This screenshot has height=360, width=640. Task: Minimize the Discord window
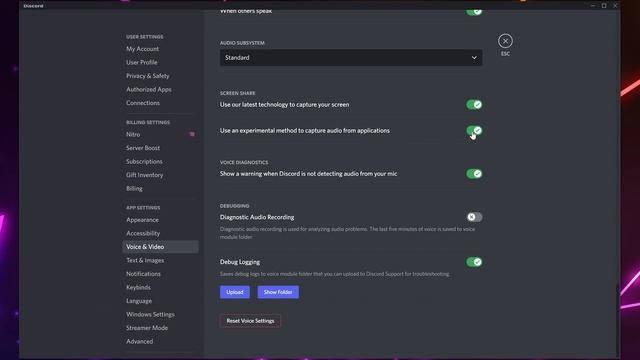tap(593, 6)
